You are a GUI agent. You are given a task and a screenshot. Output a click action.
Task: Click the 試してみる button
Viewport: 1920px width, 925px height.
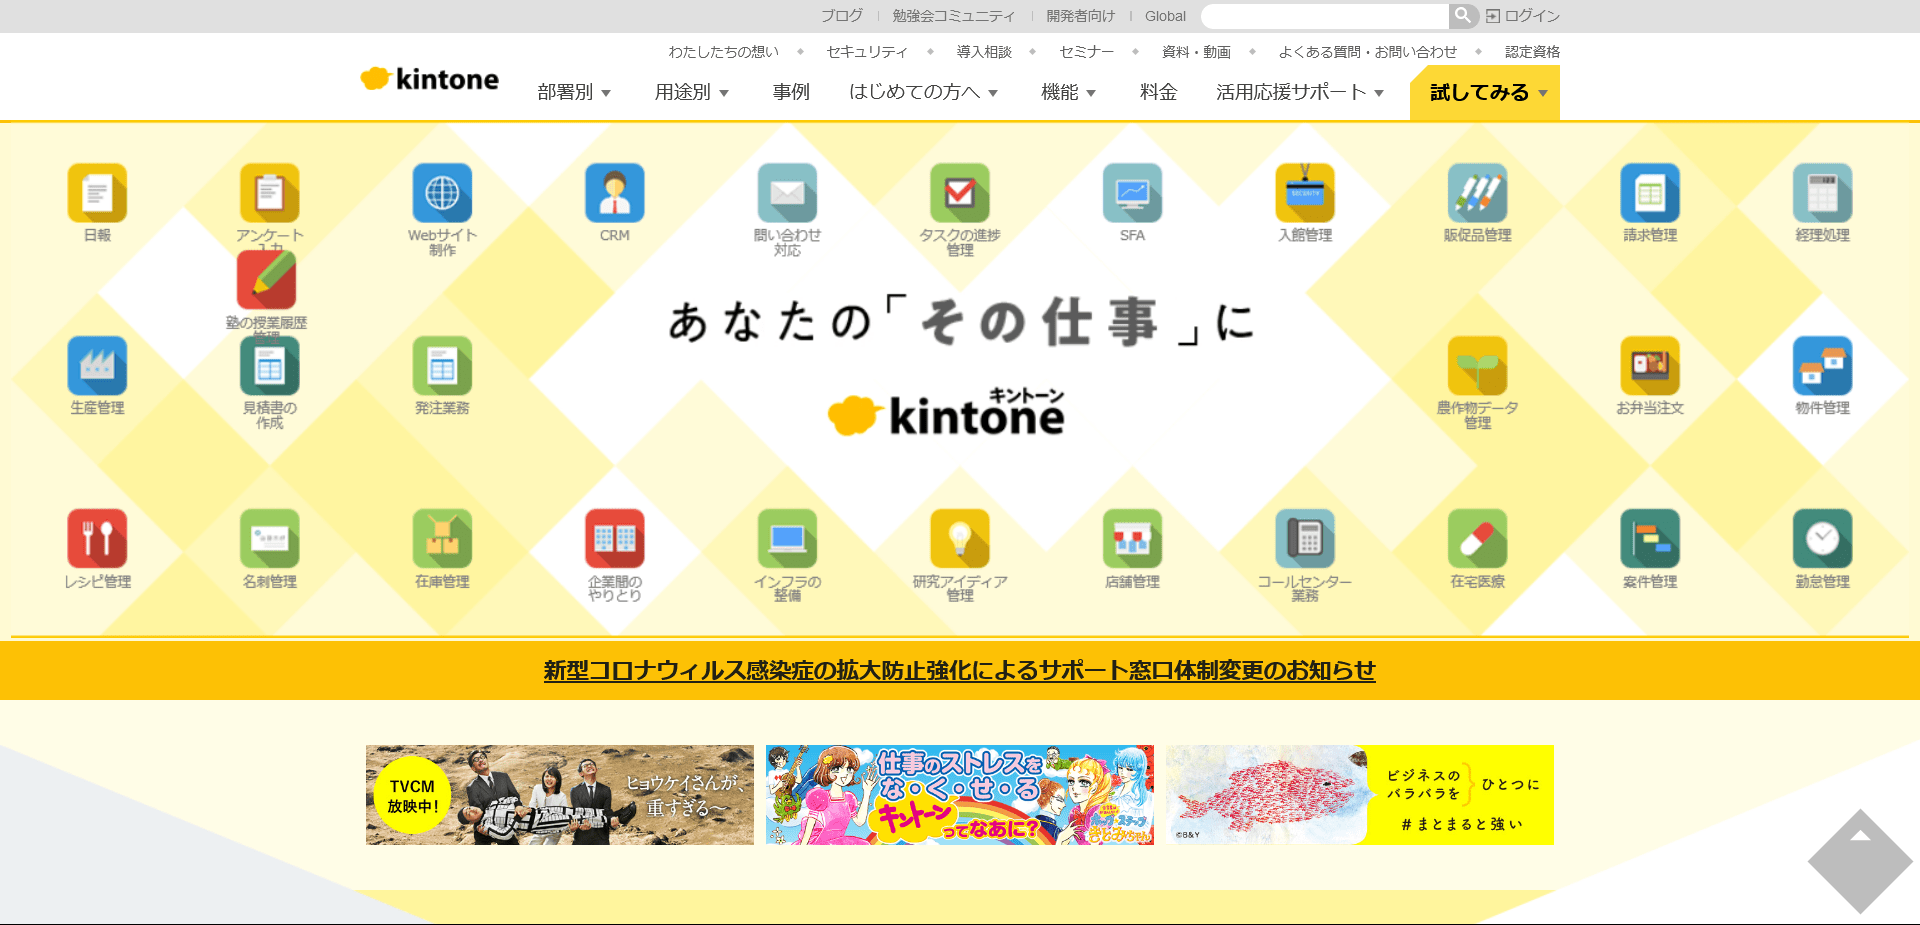point(1484,93)
